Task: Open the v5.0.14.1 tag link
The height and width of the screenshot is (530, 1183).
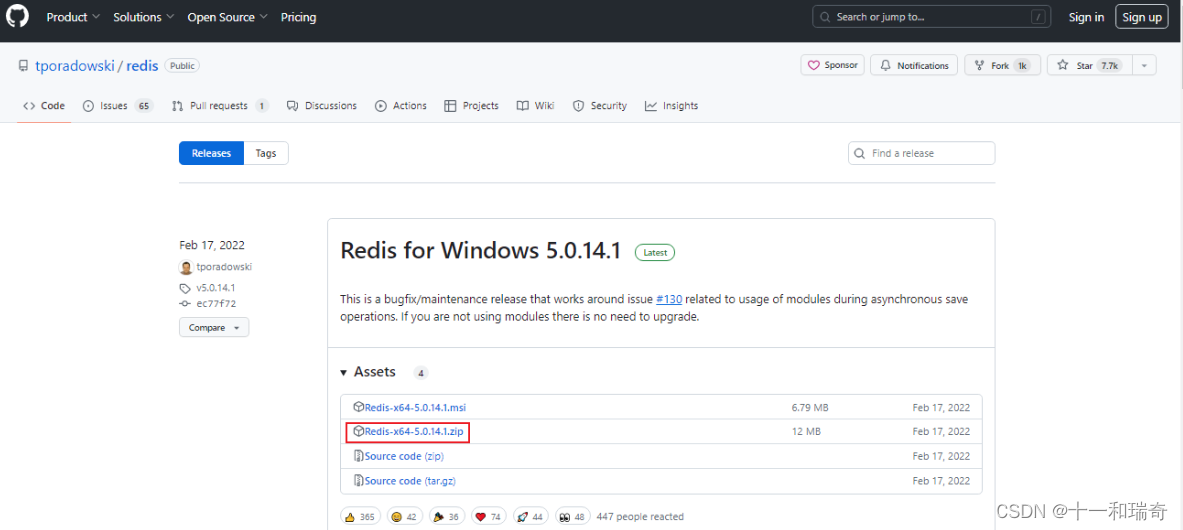Action: (216, 288)
